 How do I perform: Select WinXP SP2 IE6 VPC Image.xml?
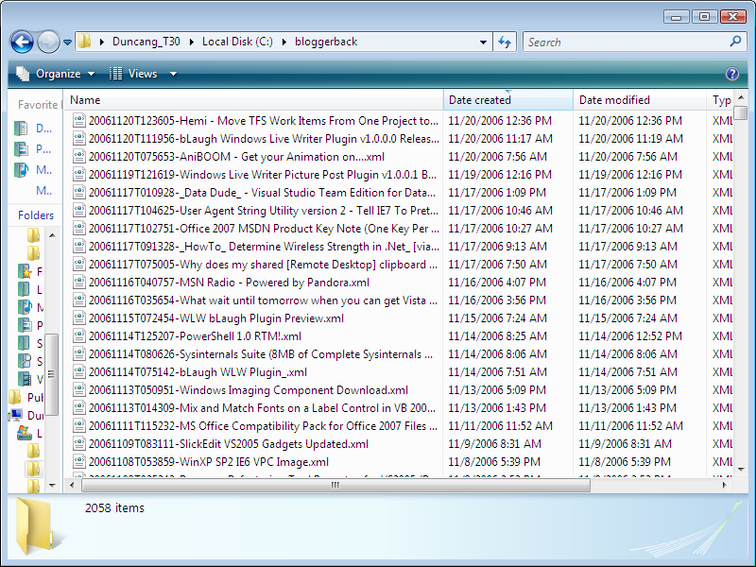click(x=209, y=461)
